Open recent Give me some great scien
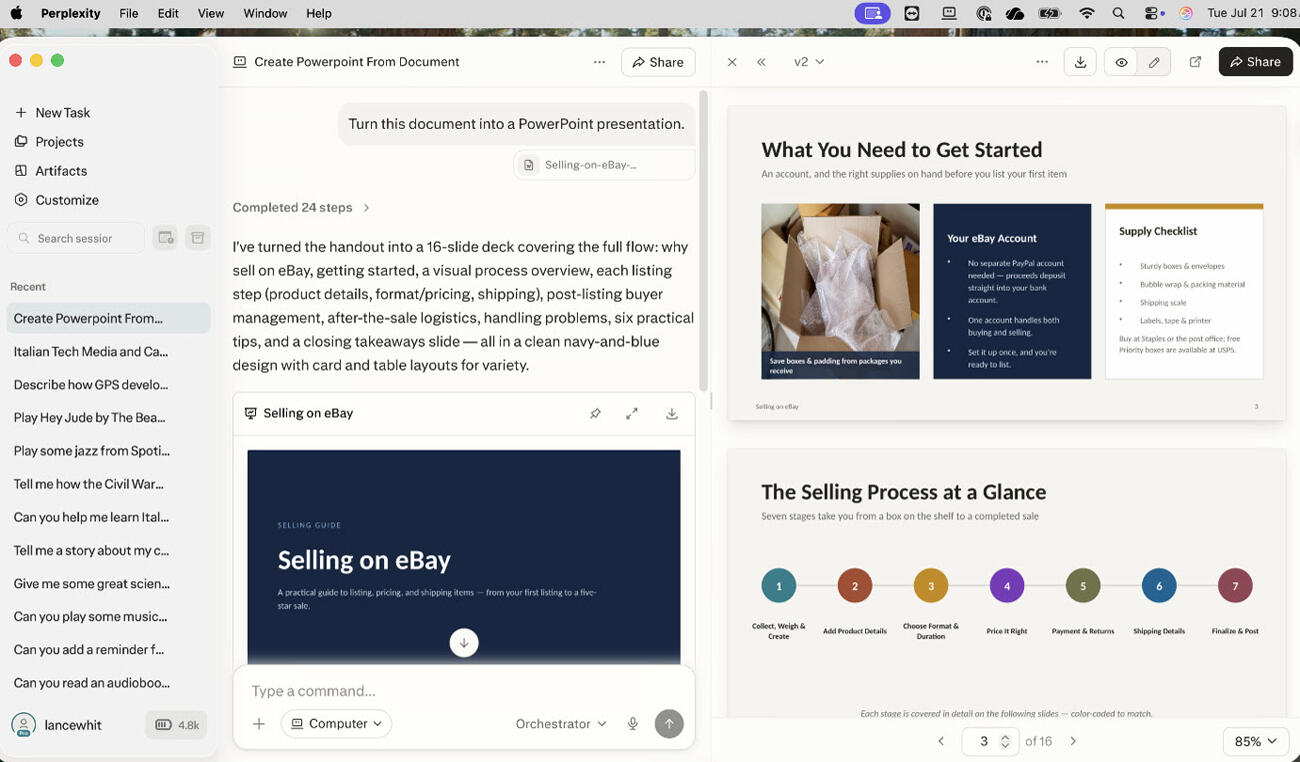1300x762 pixels. pyautogui.click(x=108, y=583)
